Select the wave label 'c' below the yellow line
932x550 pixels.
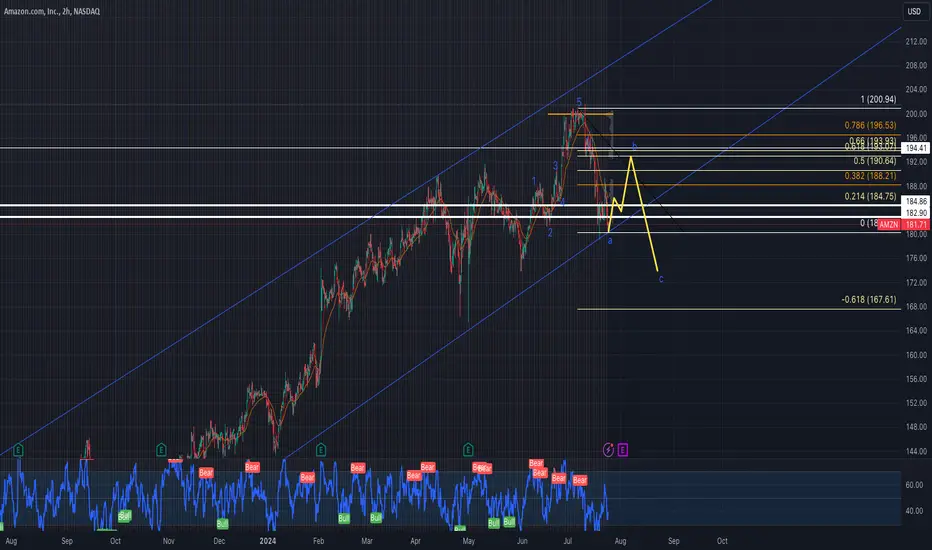pyautogui.click(x=661, y=279)
